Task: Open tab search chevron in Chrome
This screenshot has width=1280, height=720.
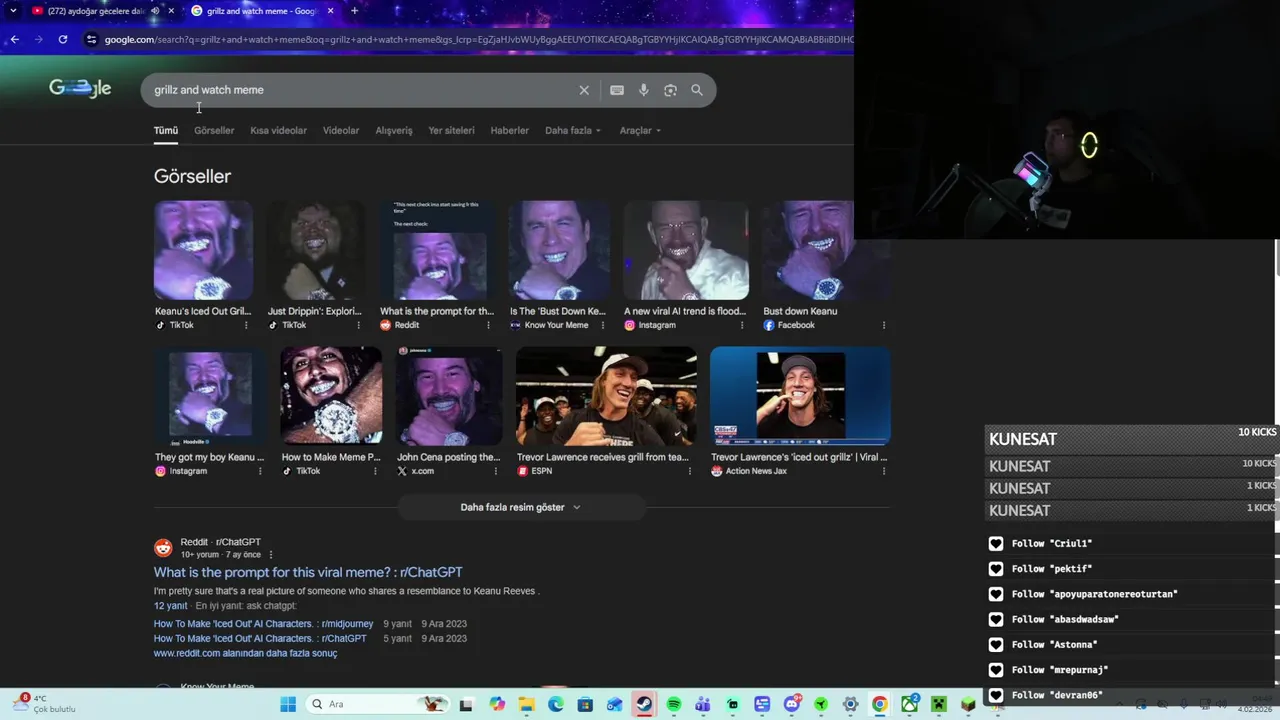Action: pos(13,11)
